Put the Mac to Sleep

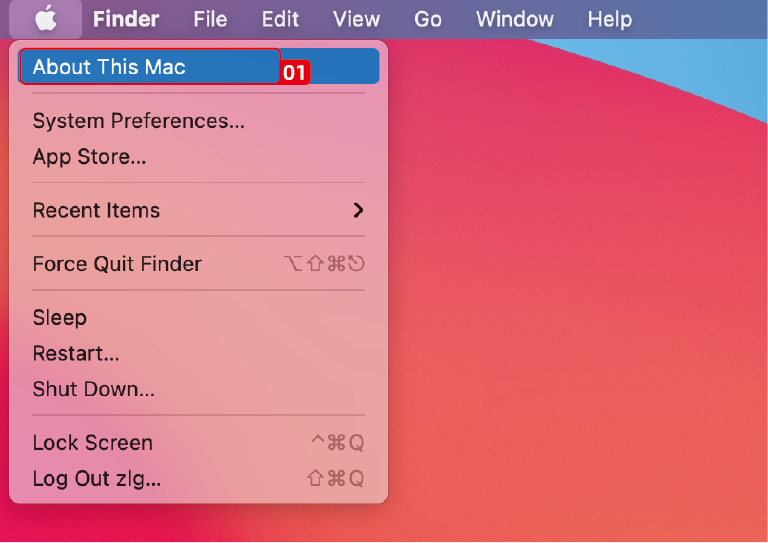click(x=60, y=317)
